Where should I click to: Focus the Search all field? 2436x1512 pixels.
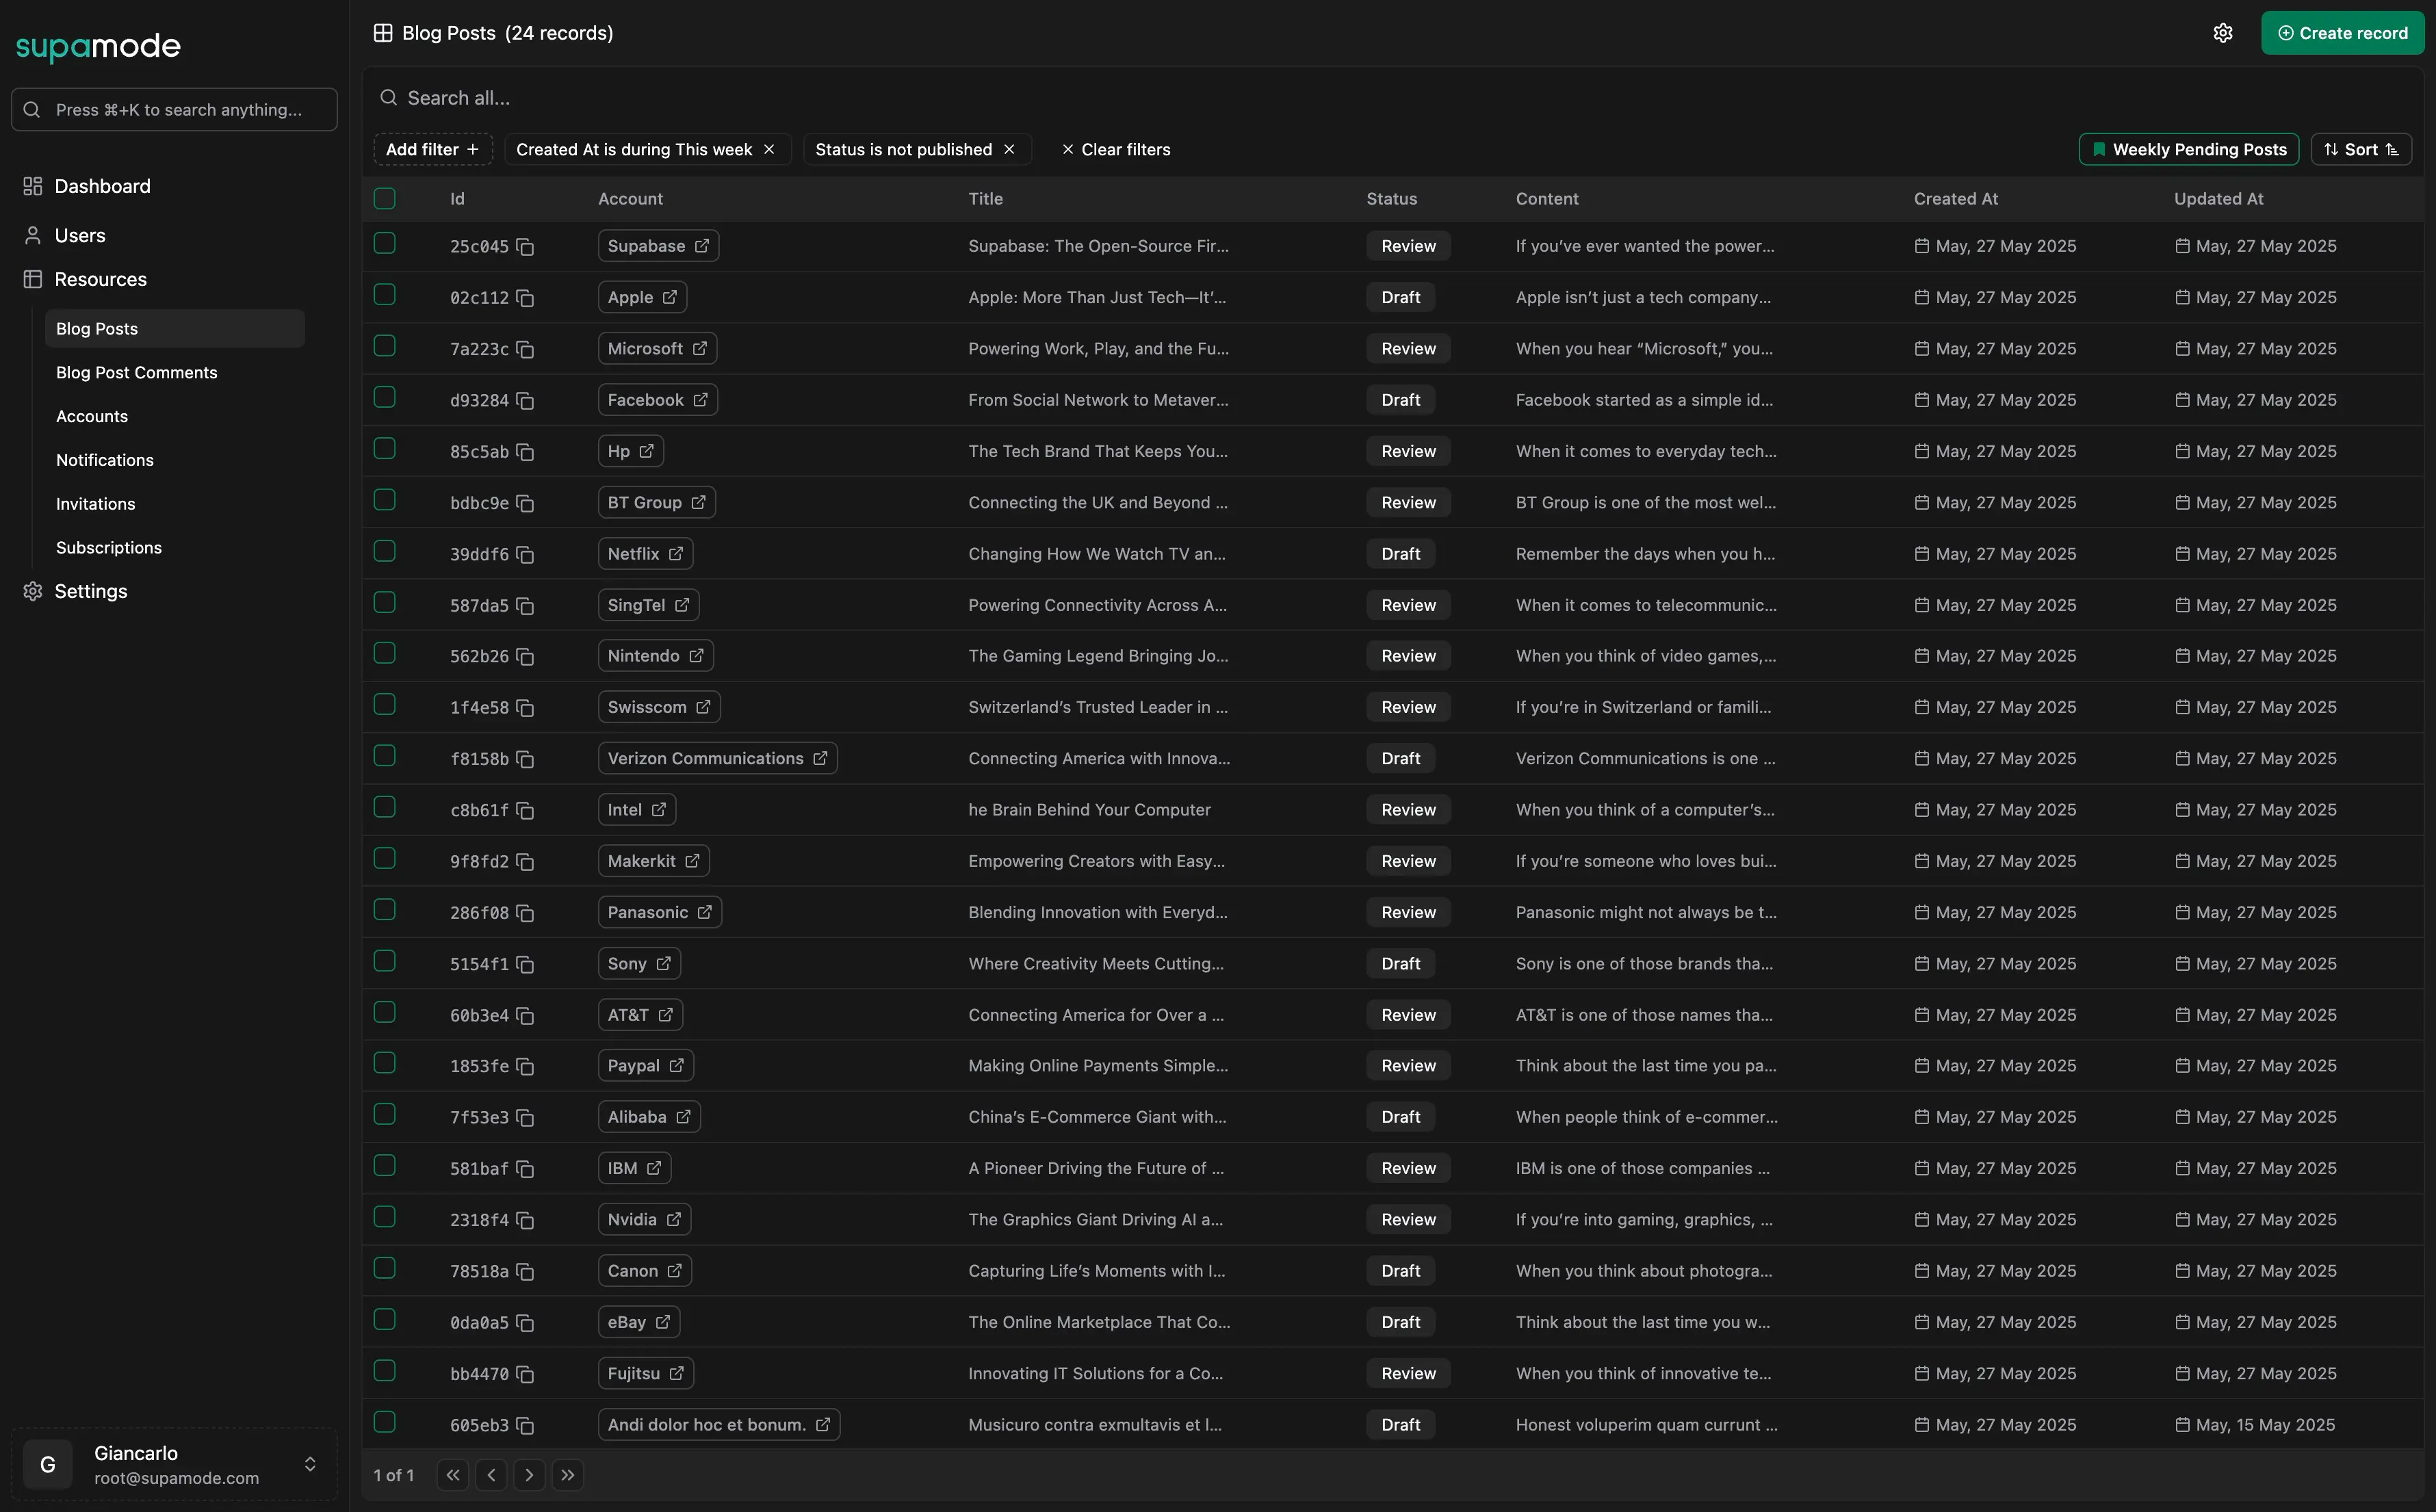coord(1392,98)
